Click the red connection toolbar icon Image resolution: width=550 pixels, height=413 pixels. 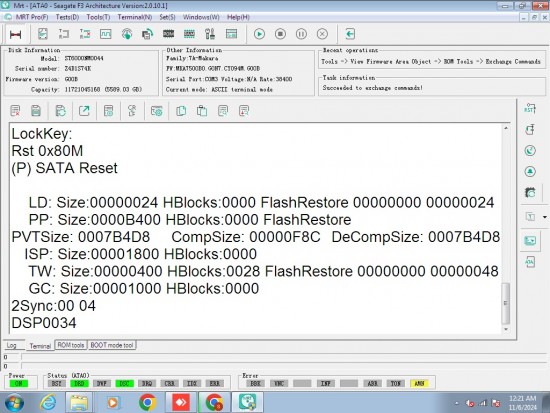(15, 34)
